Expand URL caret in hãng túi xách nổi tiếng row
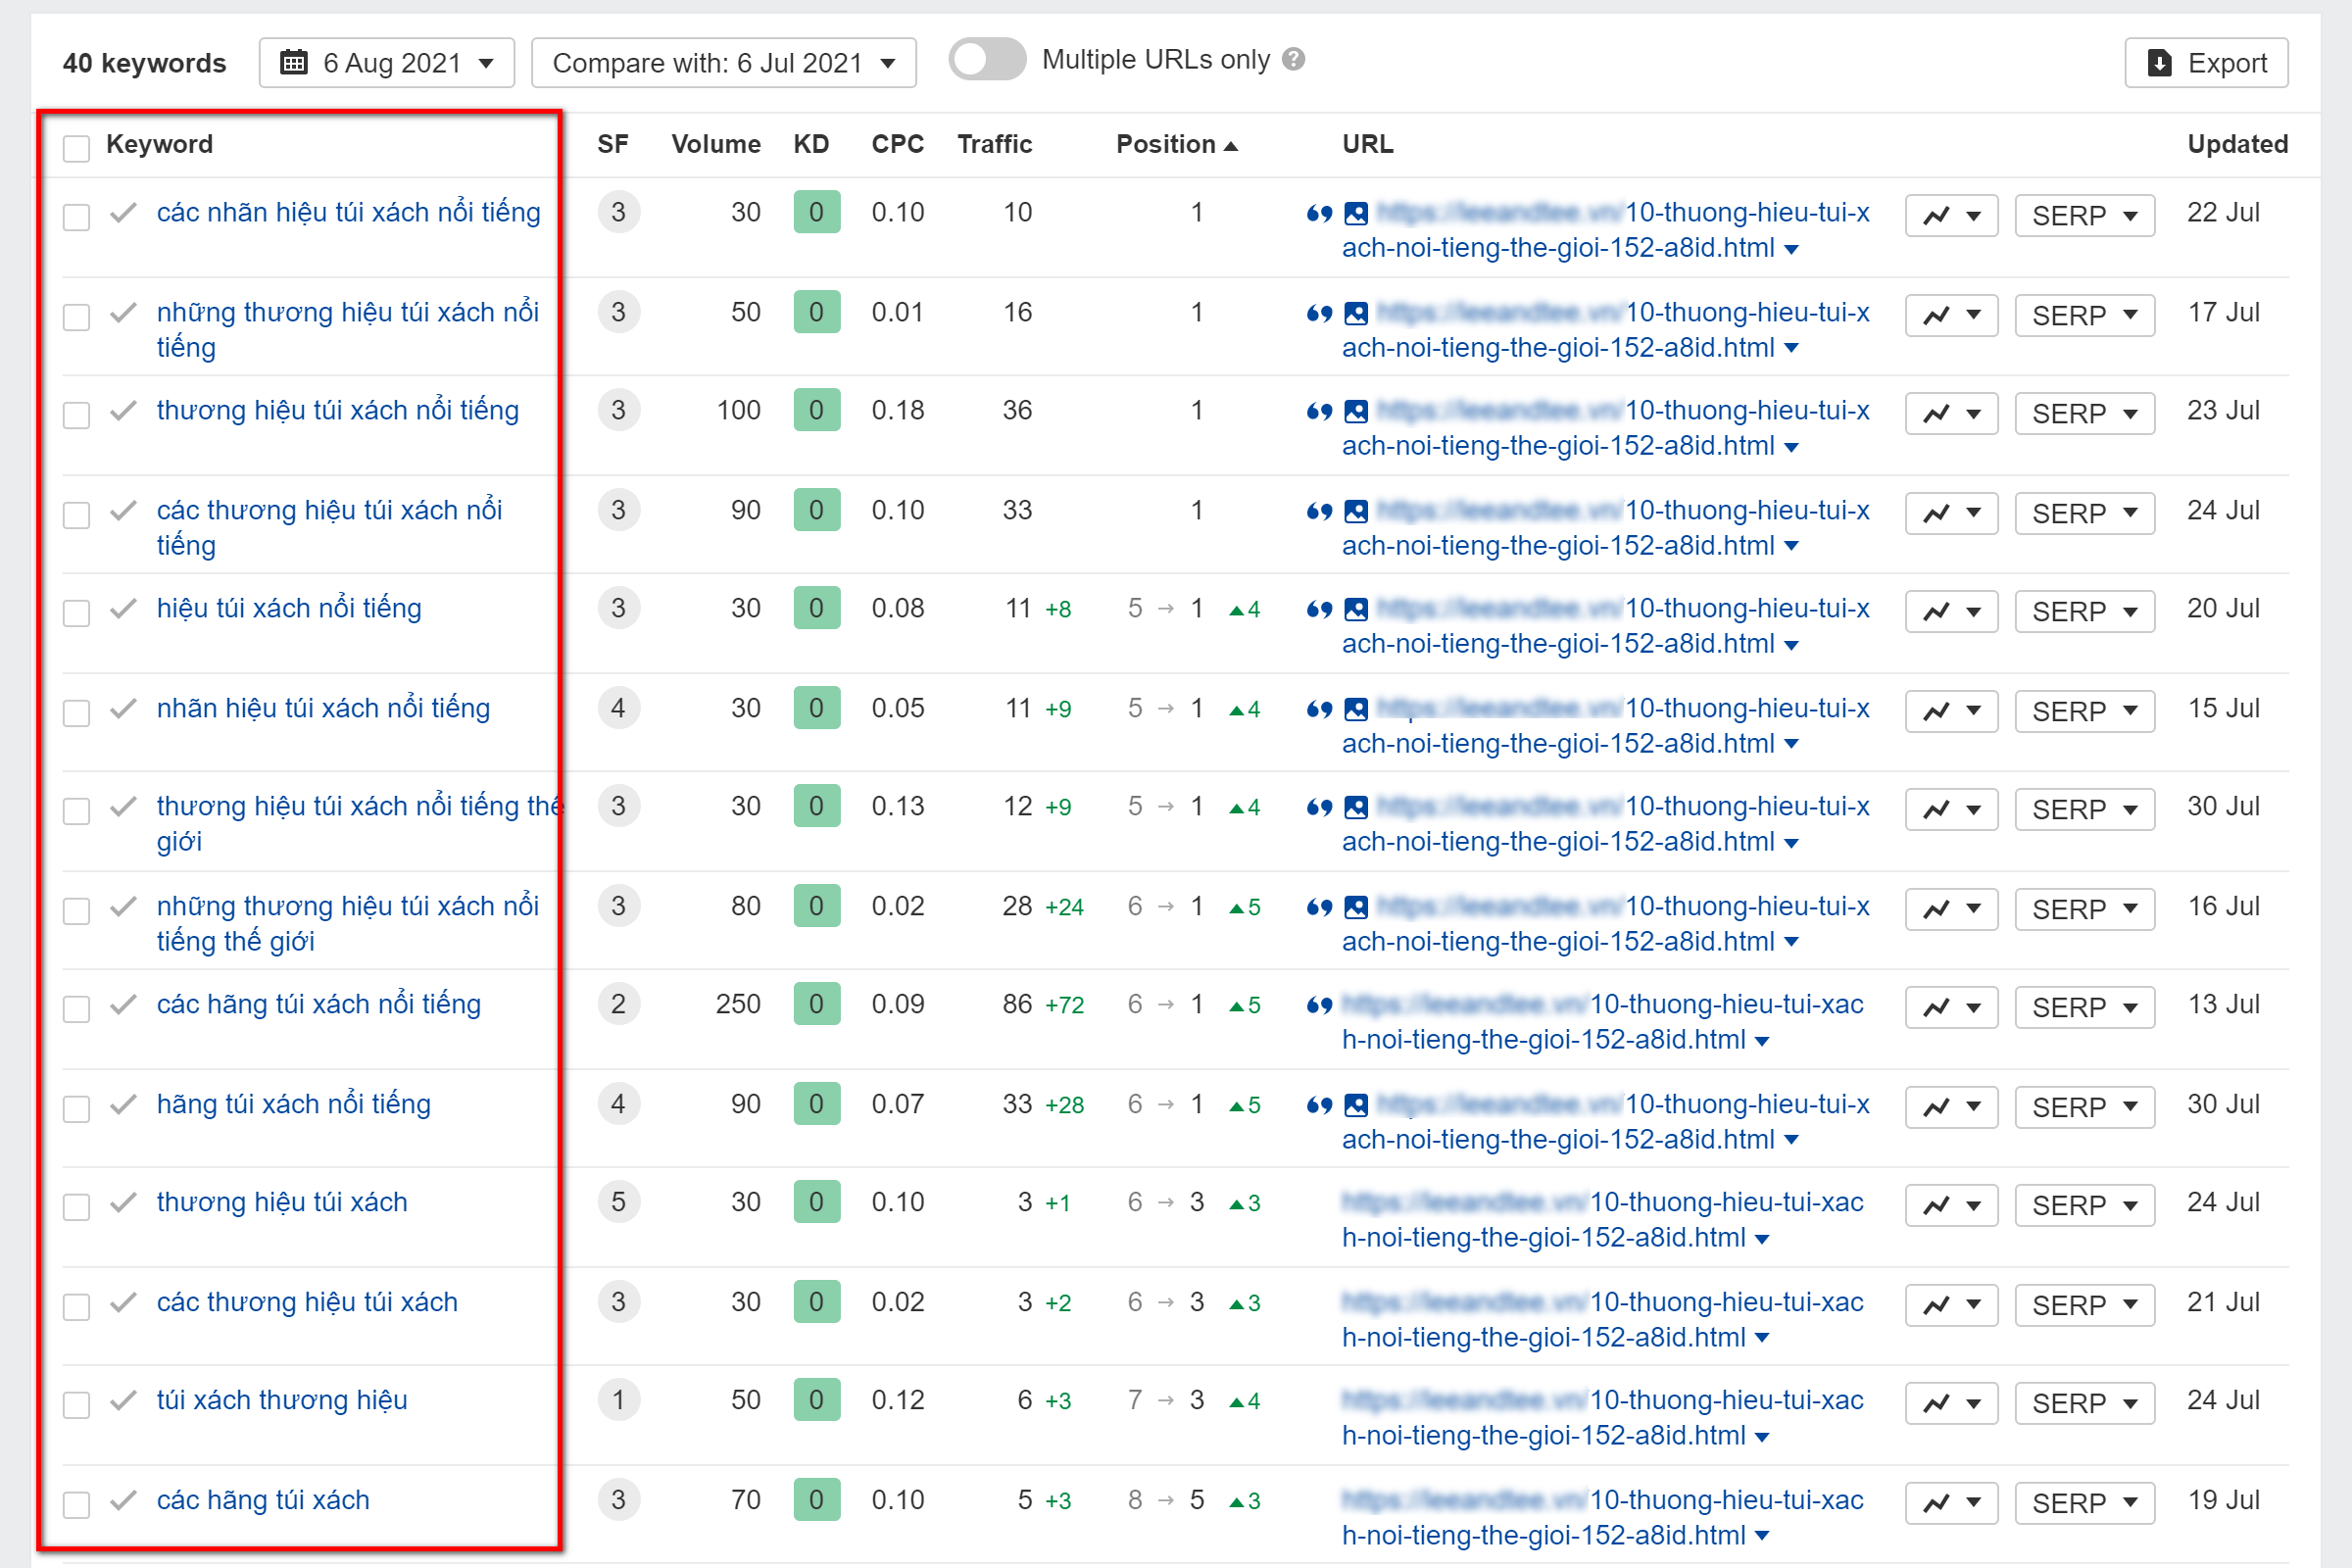The height and width of the screenshot is (1568, 2352). click(x=1791, y=1141)
